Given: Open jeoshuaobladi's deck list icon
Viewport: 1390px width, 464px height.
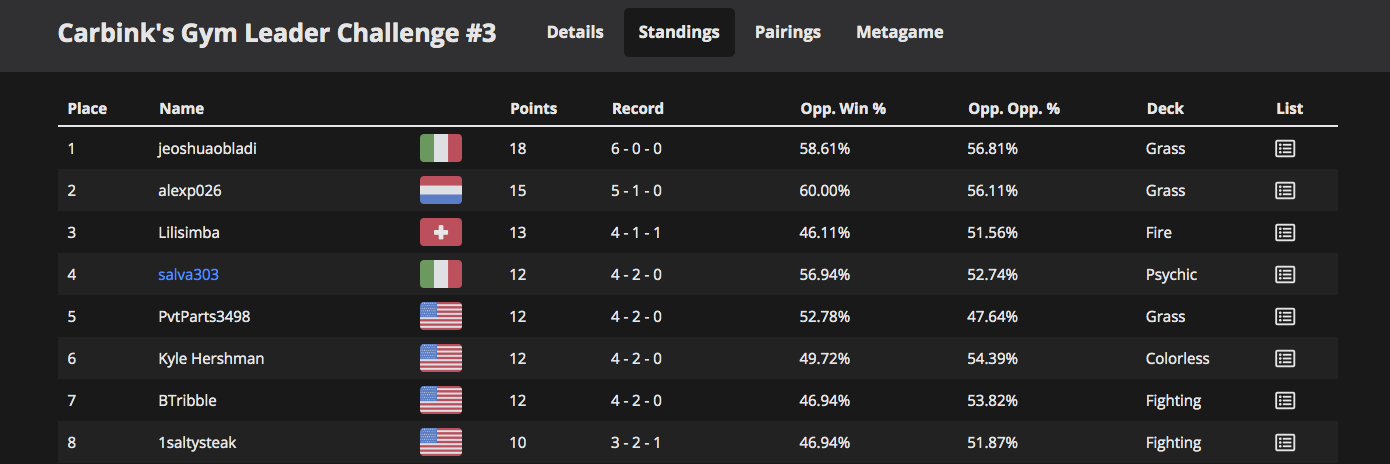Looking at the screenshot, I should (x=1285, y=148).
